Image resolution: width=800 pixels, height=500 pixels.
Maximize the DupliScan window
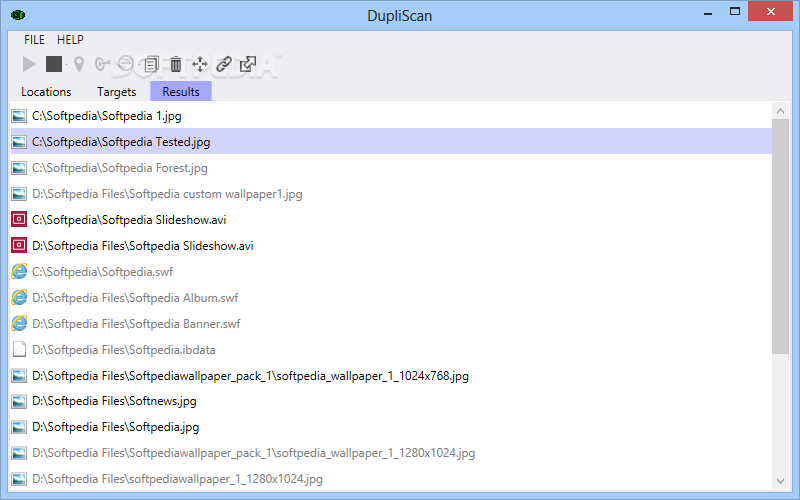[x=735, y=12]
